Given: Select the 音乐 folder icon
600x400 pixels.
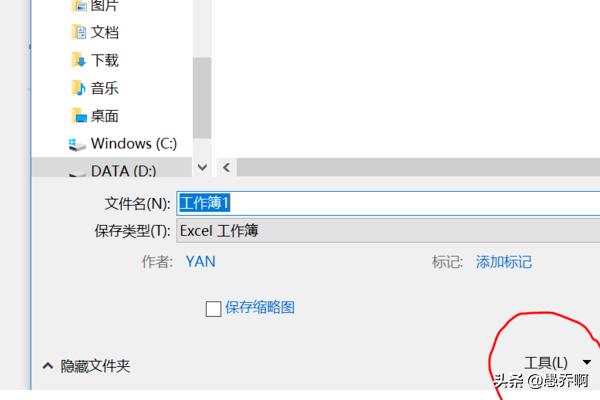Looking at the screenshot, I should coord(79,88).
